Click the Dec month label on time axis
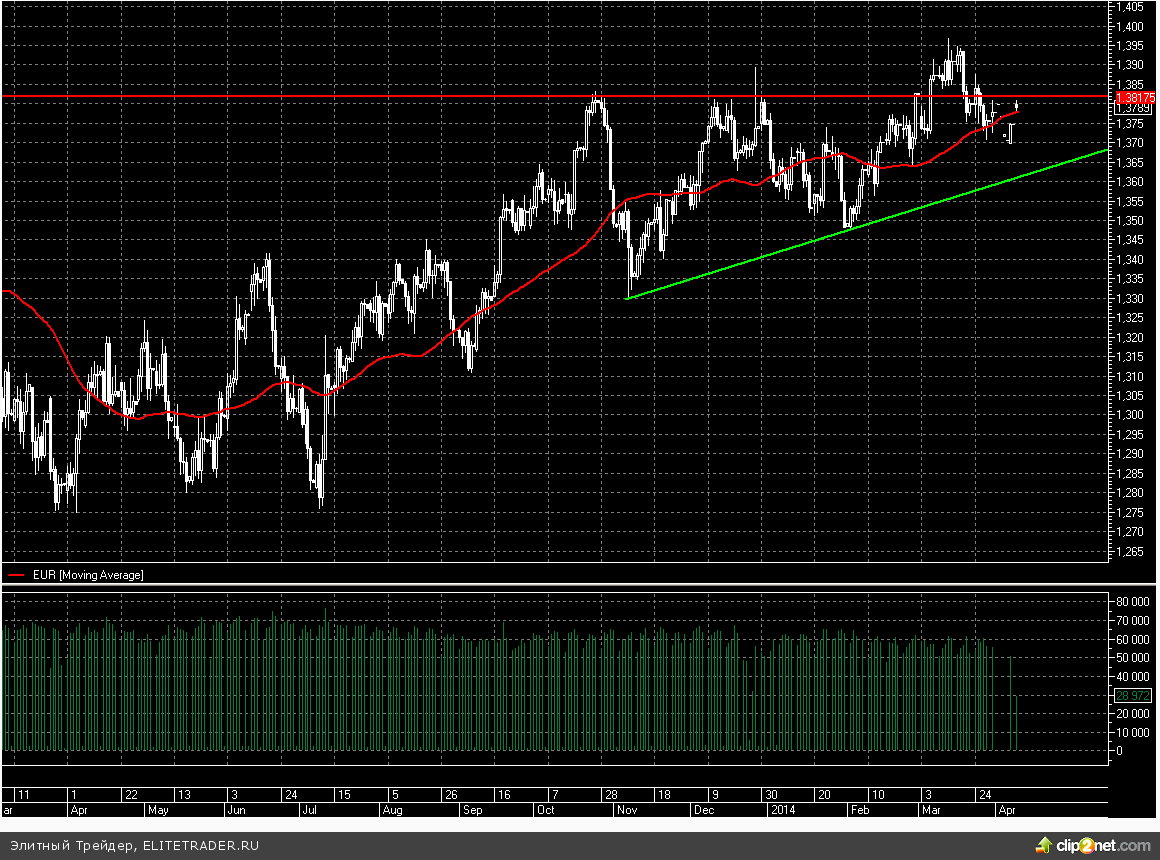This screenshot has width=1160, height=860. click(x=705, y=810)
